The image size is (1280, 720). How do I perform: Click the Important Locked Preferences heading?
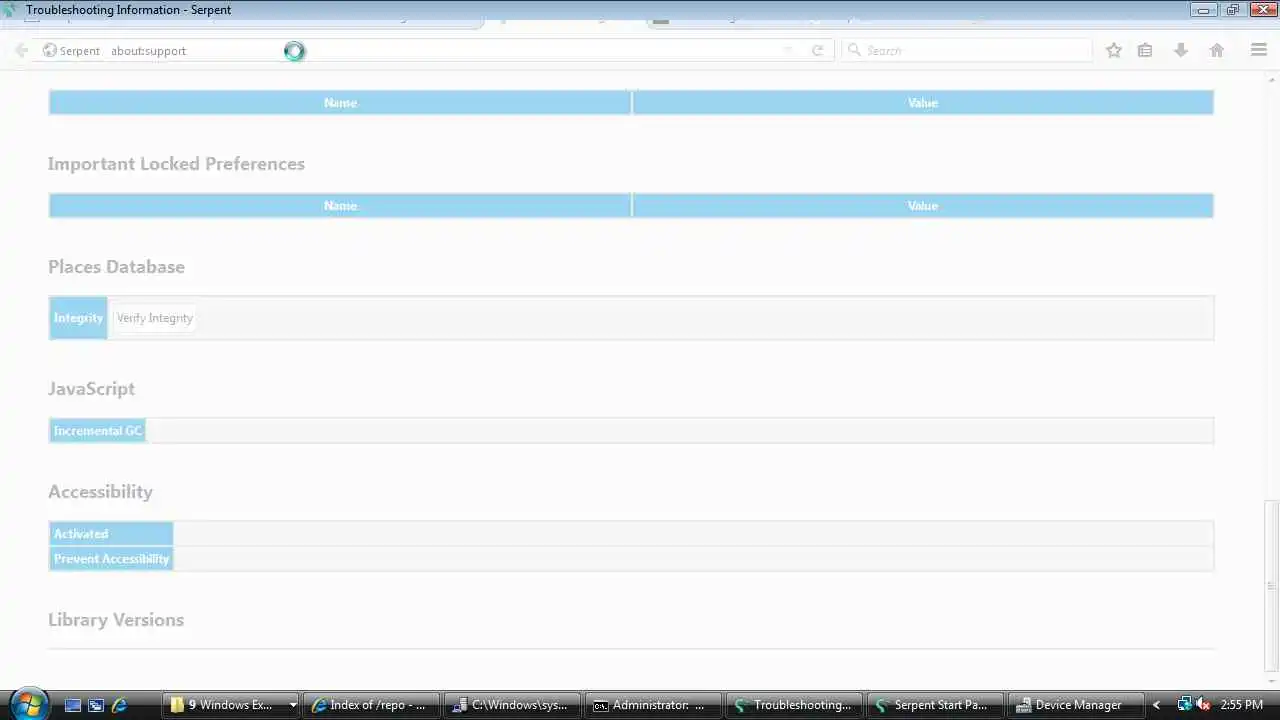point(176,164)
